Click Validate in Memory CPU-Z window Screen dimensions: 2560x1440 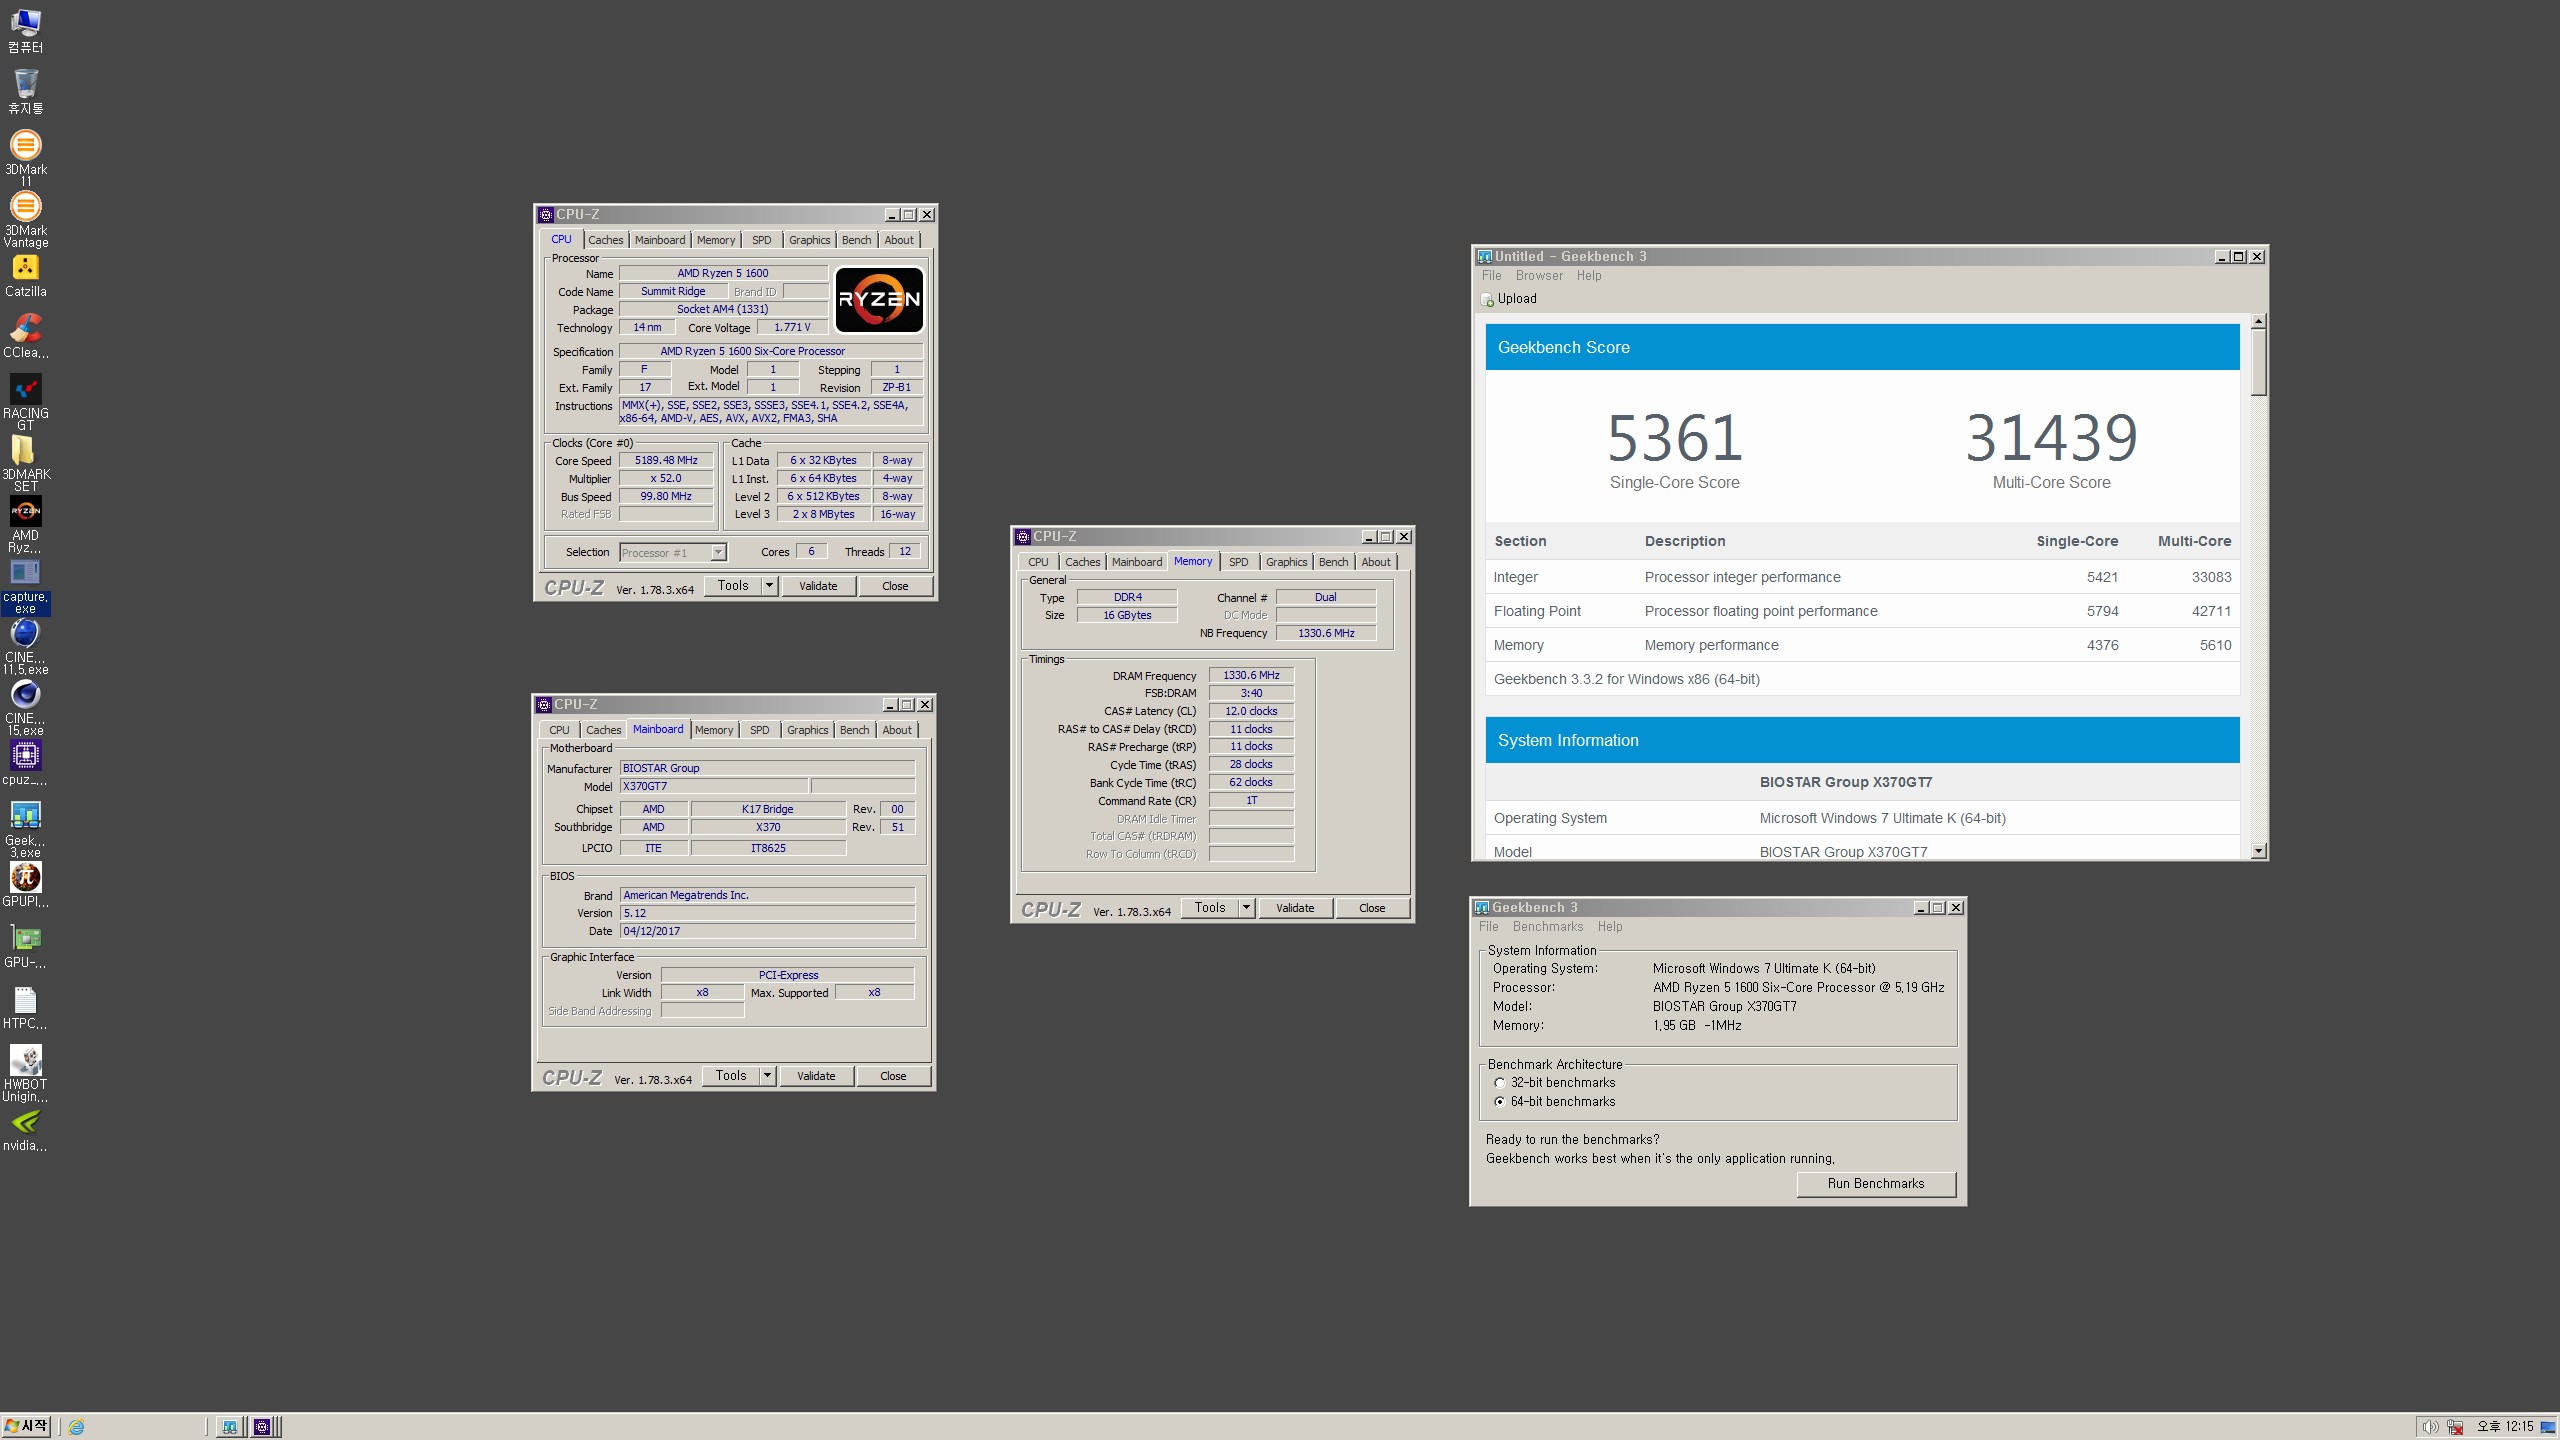1295,908
